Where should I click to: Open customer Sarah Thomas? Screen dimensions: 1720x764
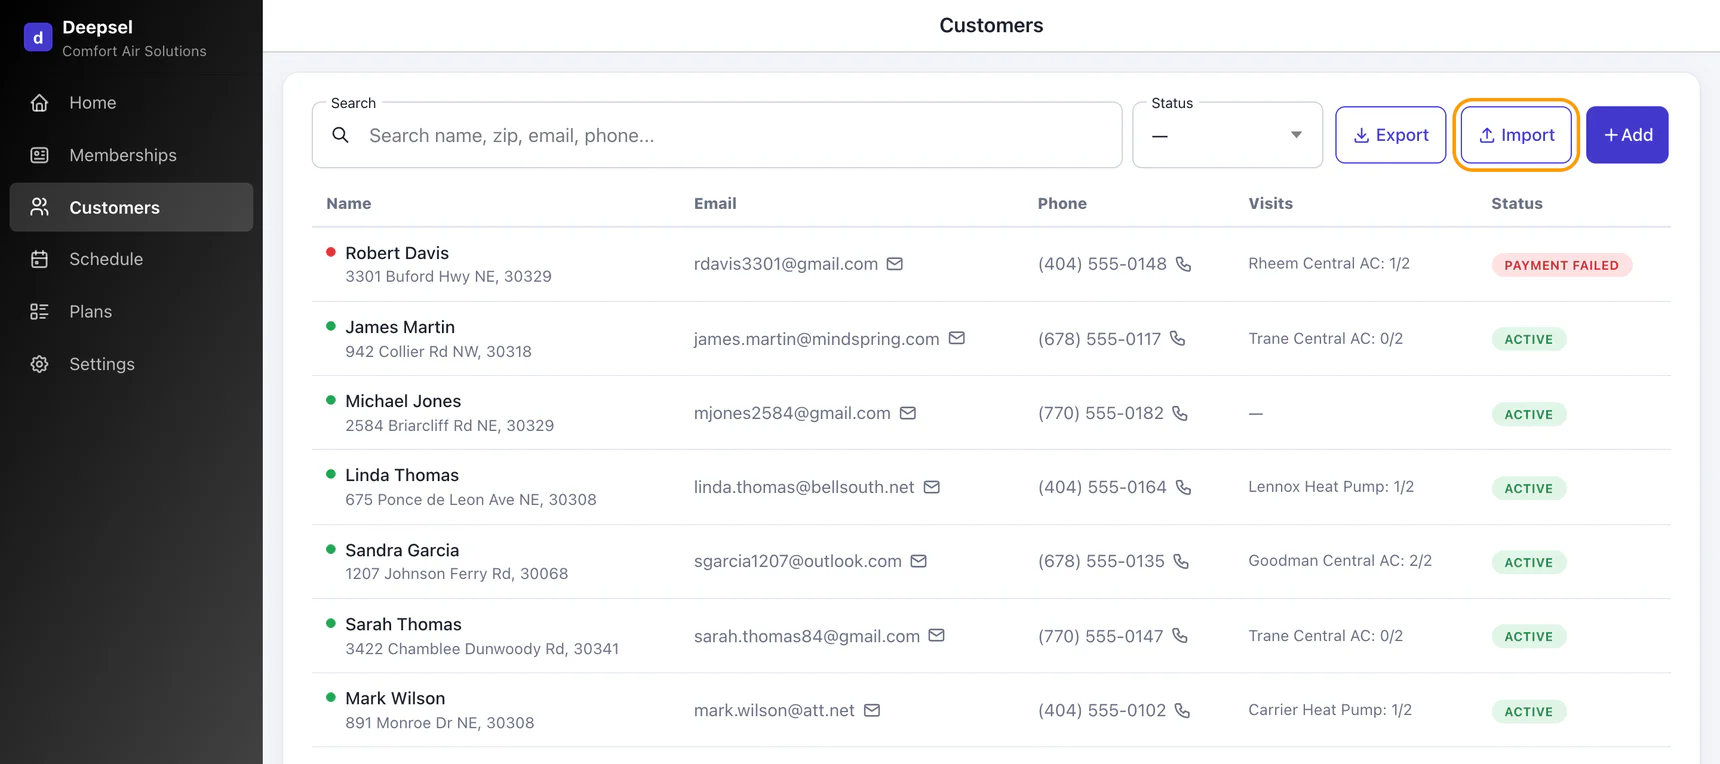click(403, 624)
